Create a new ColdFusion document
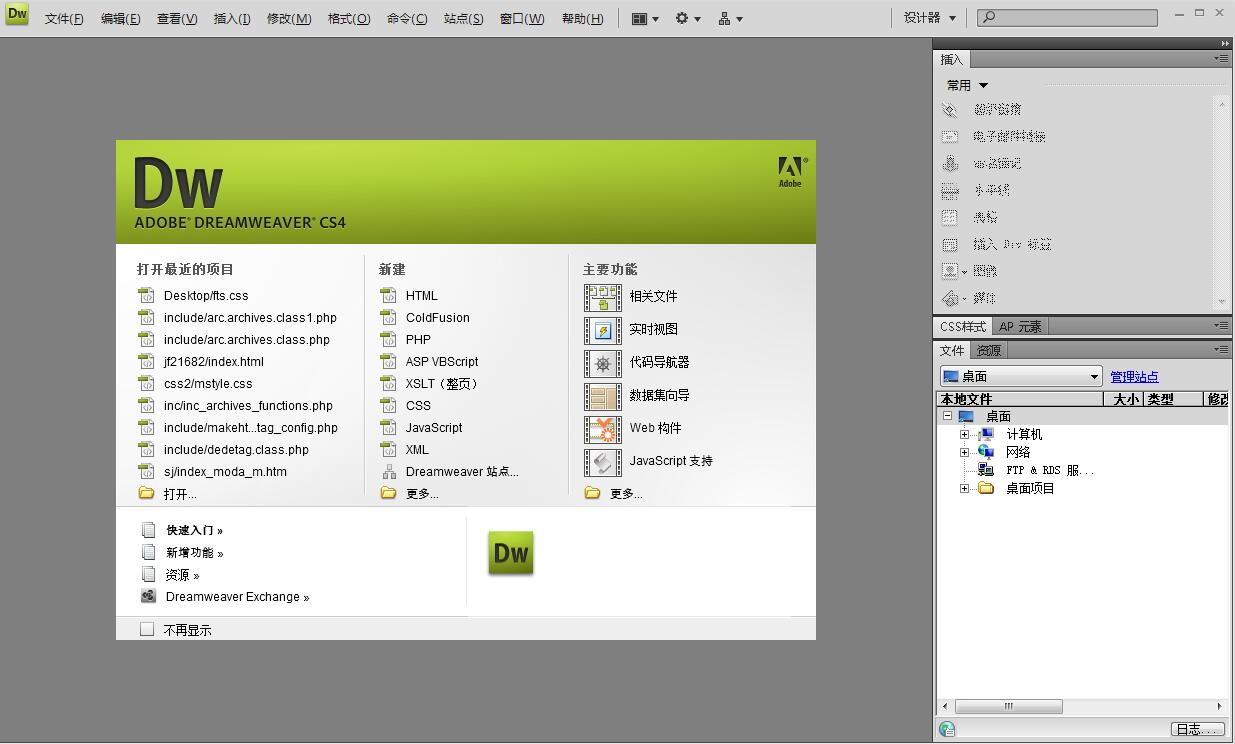The width and height of the screenshot is (1235, 744). click(437, 318)
